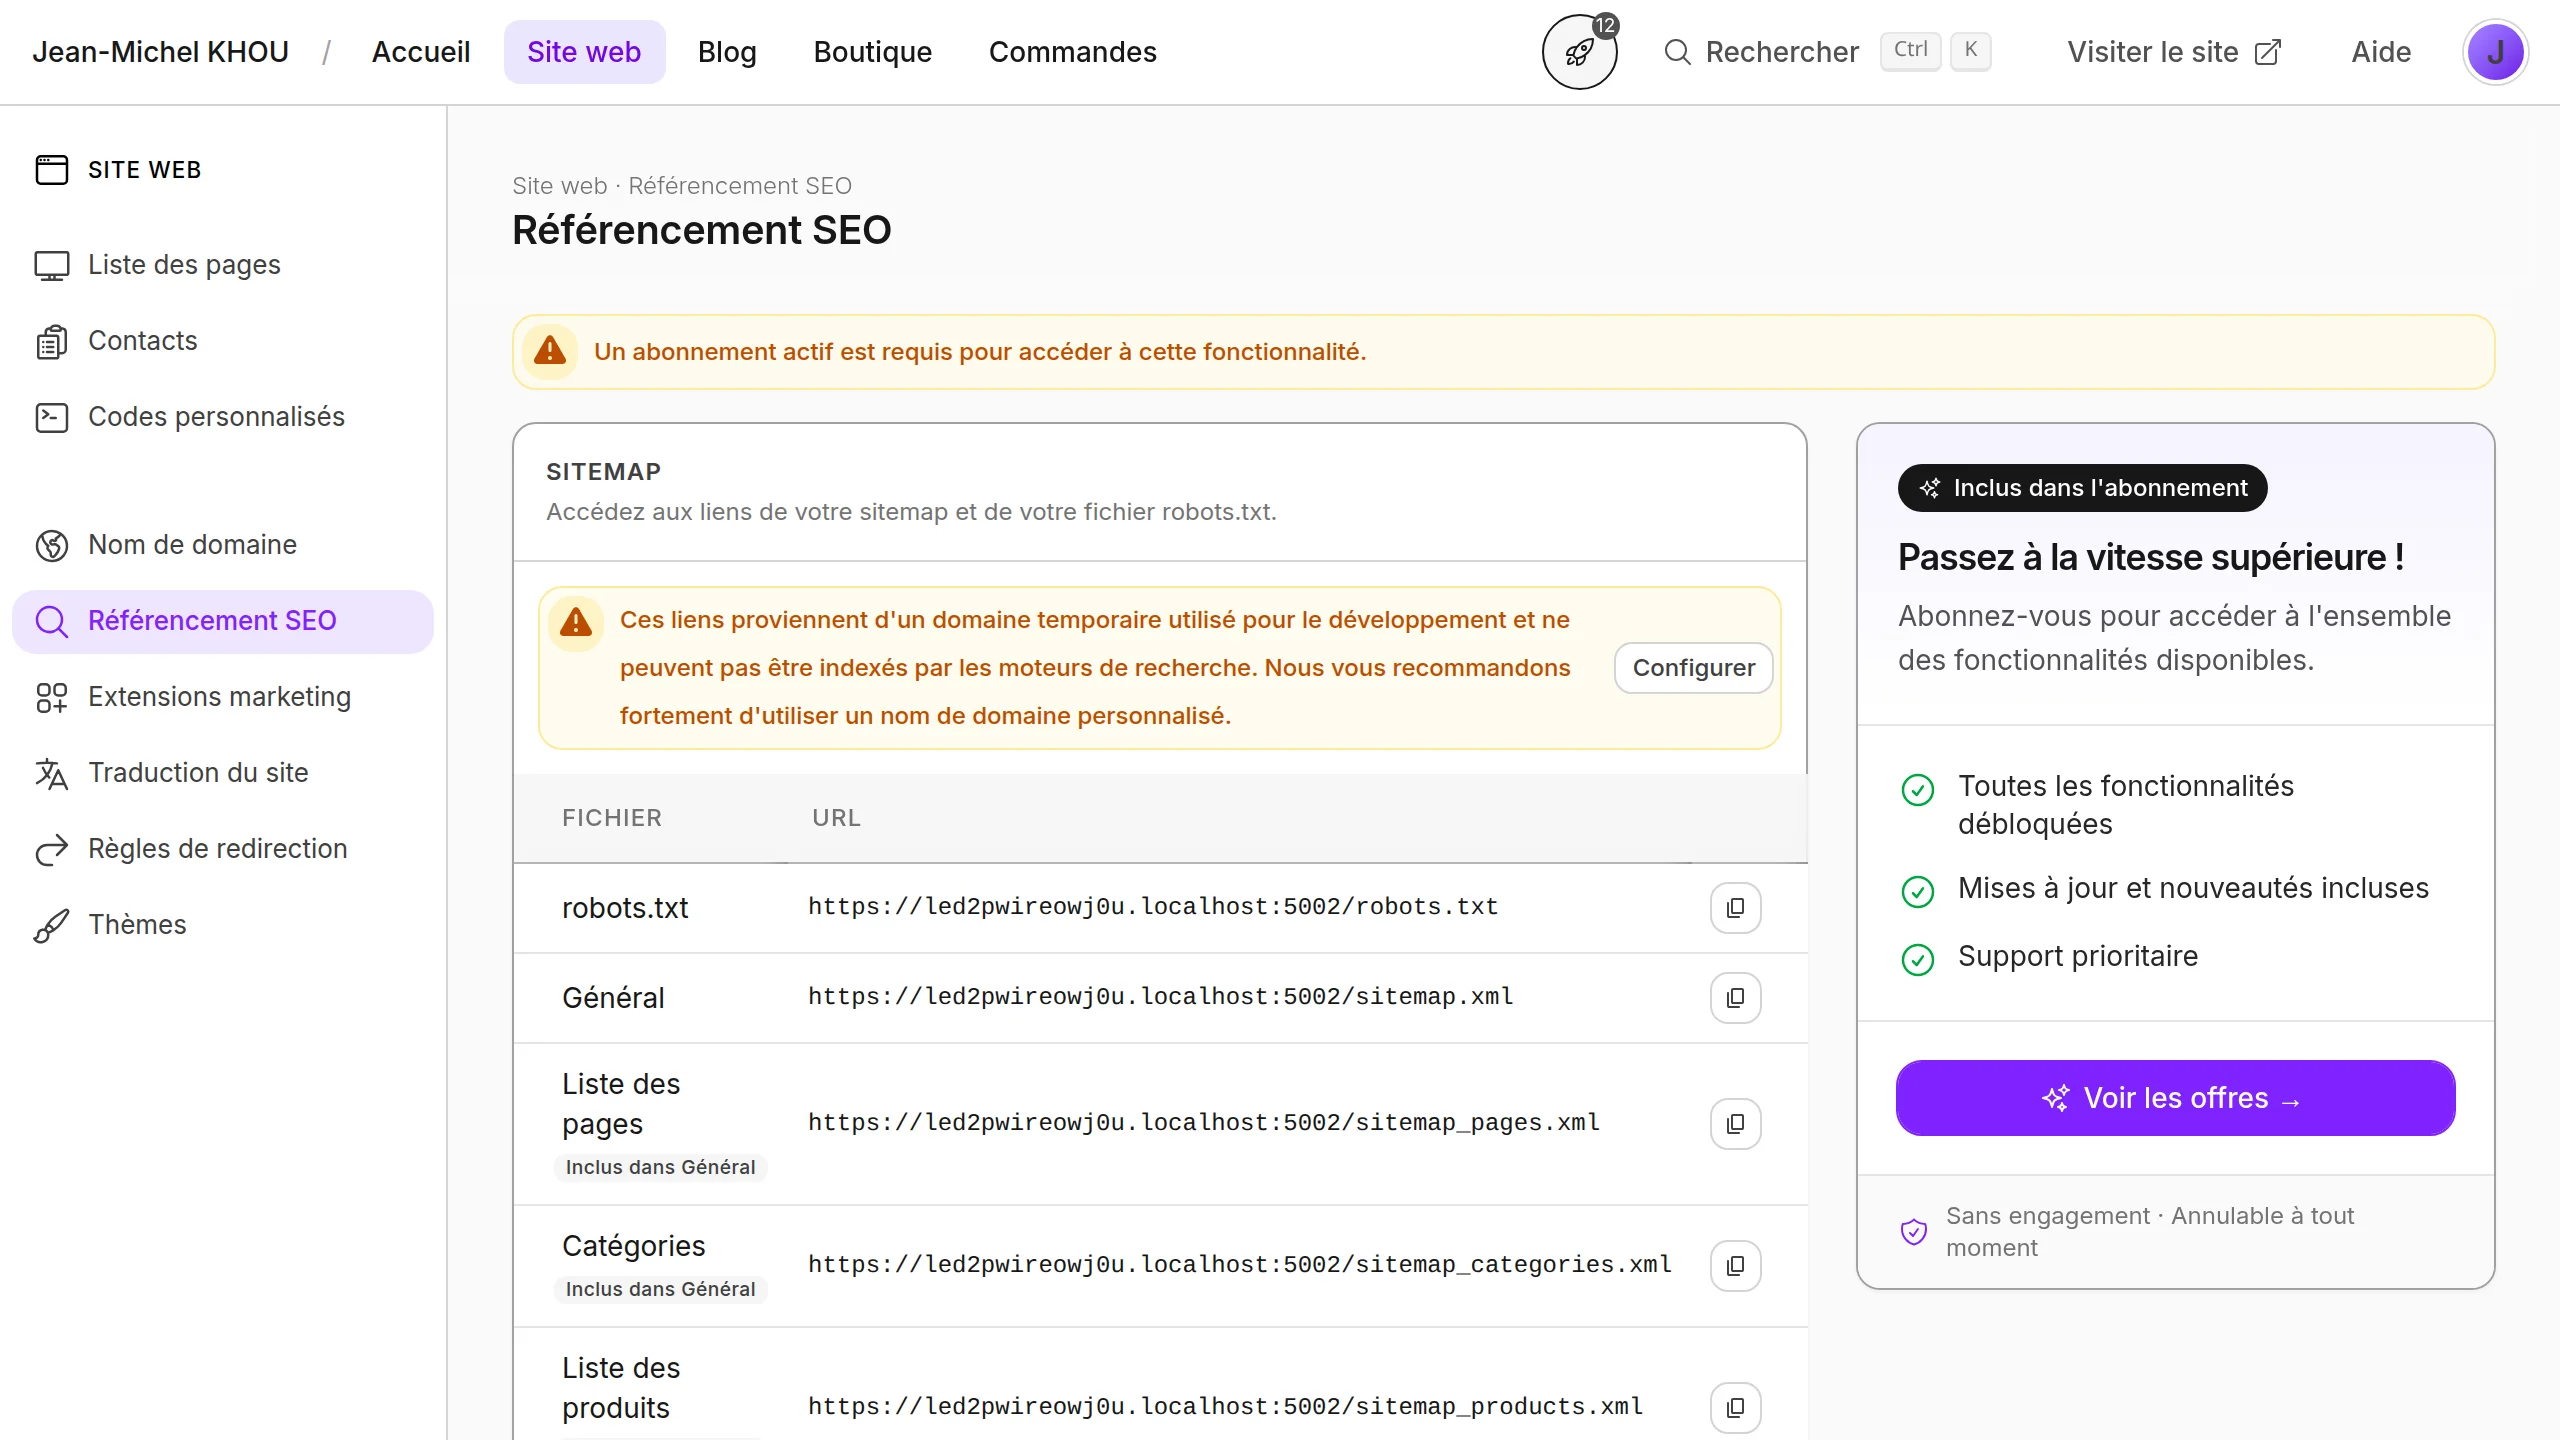Image resolution: width=2560 pixels, height=1440 pixels.
Task: Open the user avatar J menu
Action: [x=2495, y=52]
